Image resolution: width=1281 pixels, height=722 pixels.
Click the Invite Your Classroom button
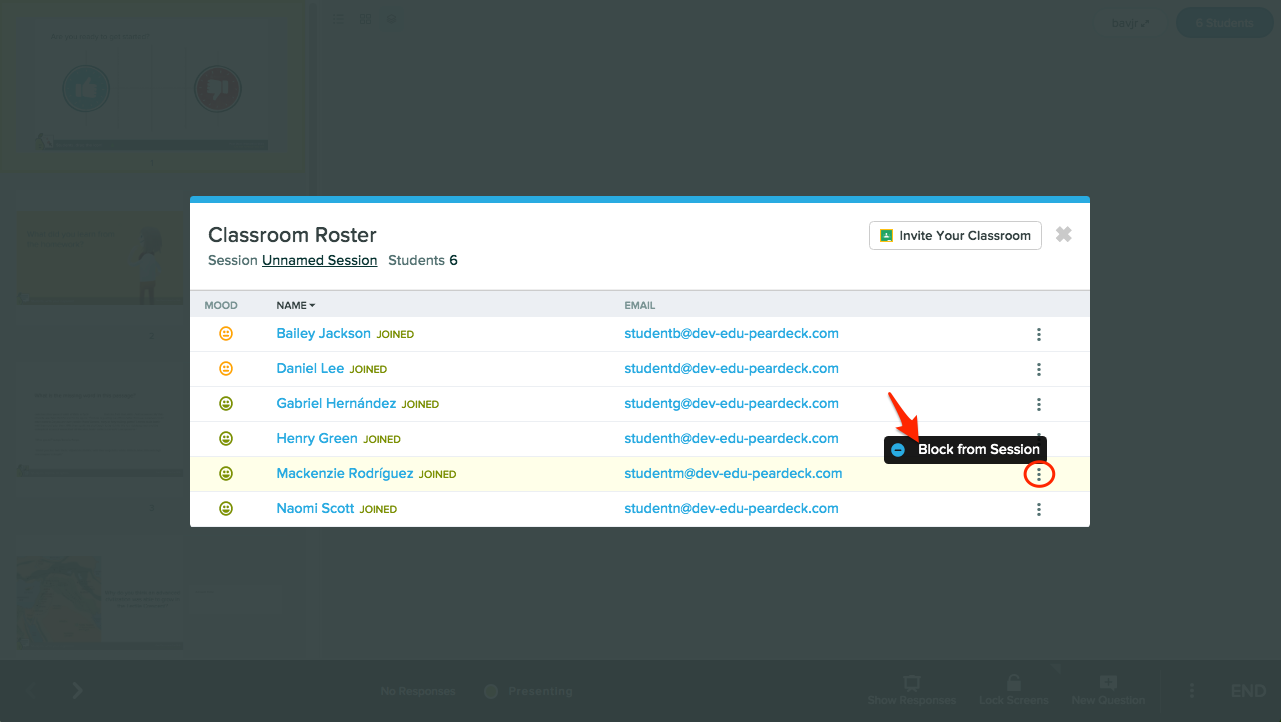tap(955, 236)
